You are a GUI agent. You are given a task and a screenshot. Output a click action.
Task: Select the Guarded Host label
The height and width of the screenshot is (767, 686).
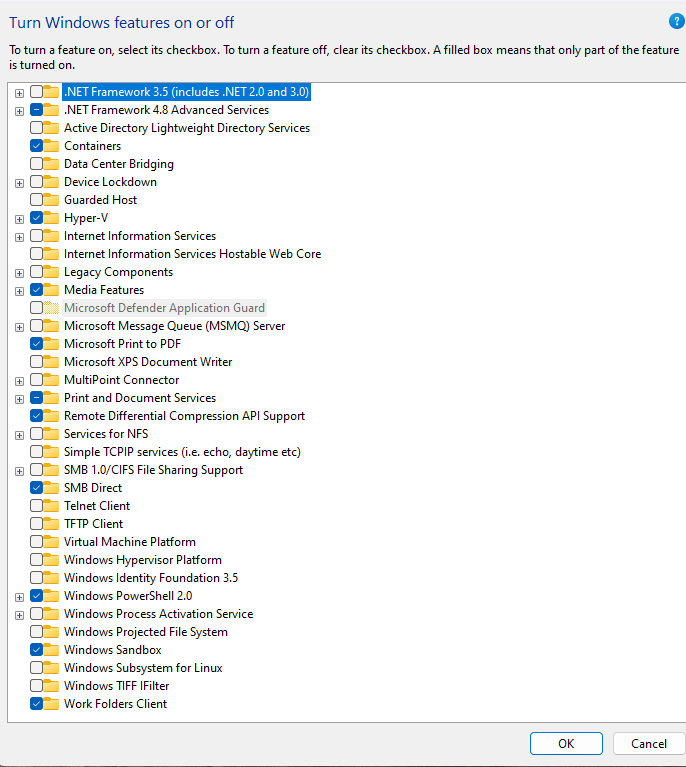[x=100, y=200]
